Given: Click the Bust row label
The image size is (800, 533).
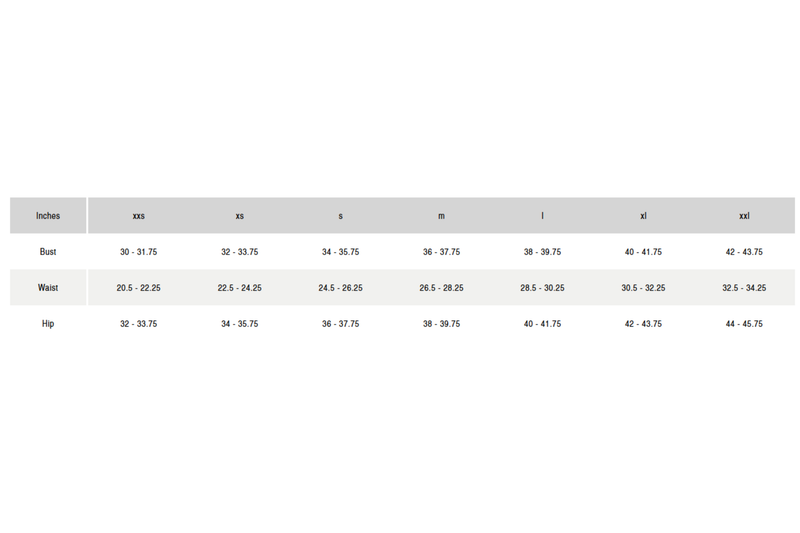Looking at the screenshot, I should tap(48, 252).
